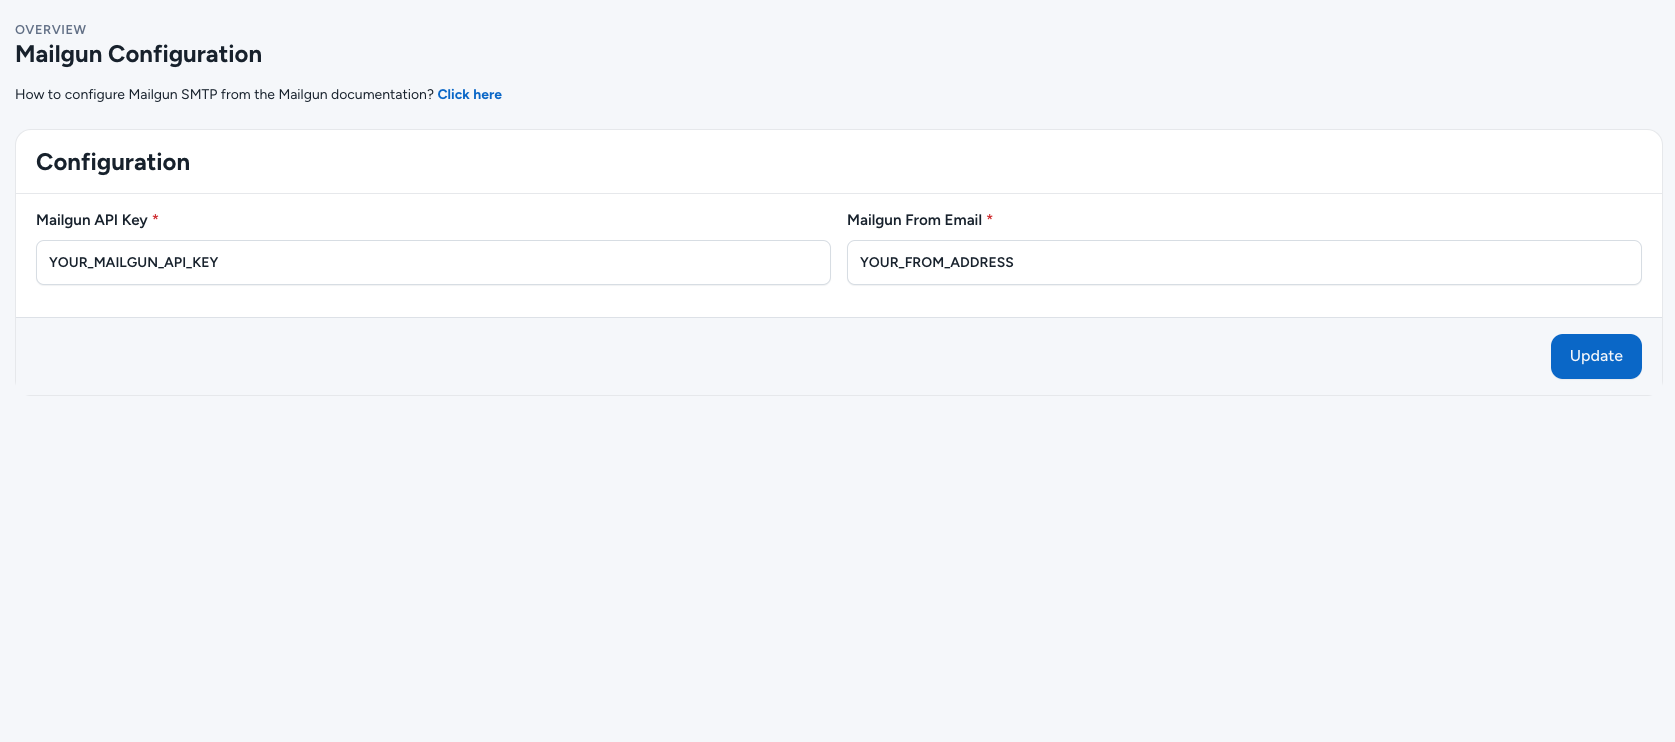
Task: Click the "Configuration" card heading
Action: [x=113, y=162]
